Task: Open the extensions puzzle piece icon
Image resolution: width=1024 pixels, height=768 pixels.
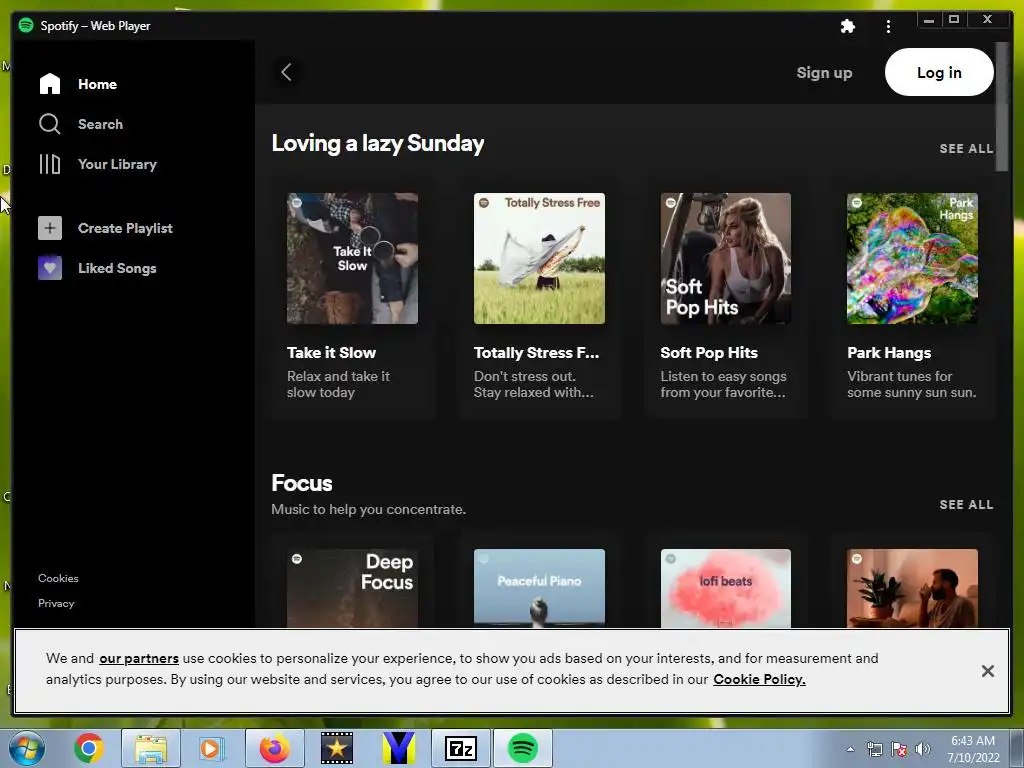Action: (x=848, y=26)
